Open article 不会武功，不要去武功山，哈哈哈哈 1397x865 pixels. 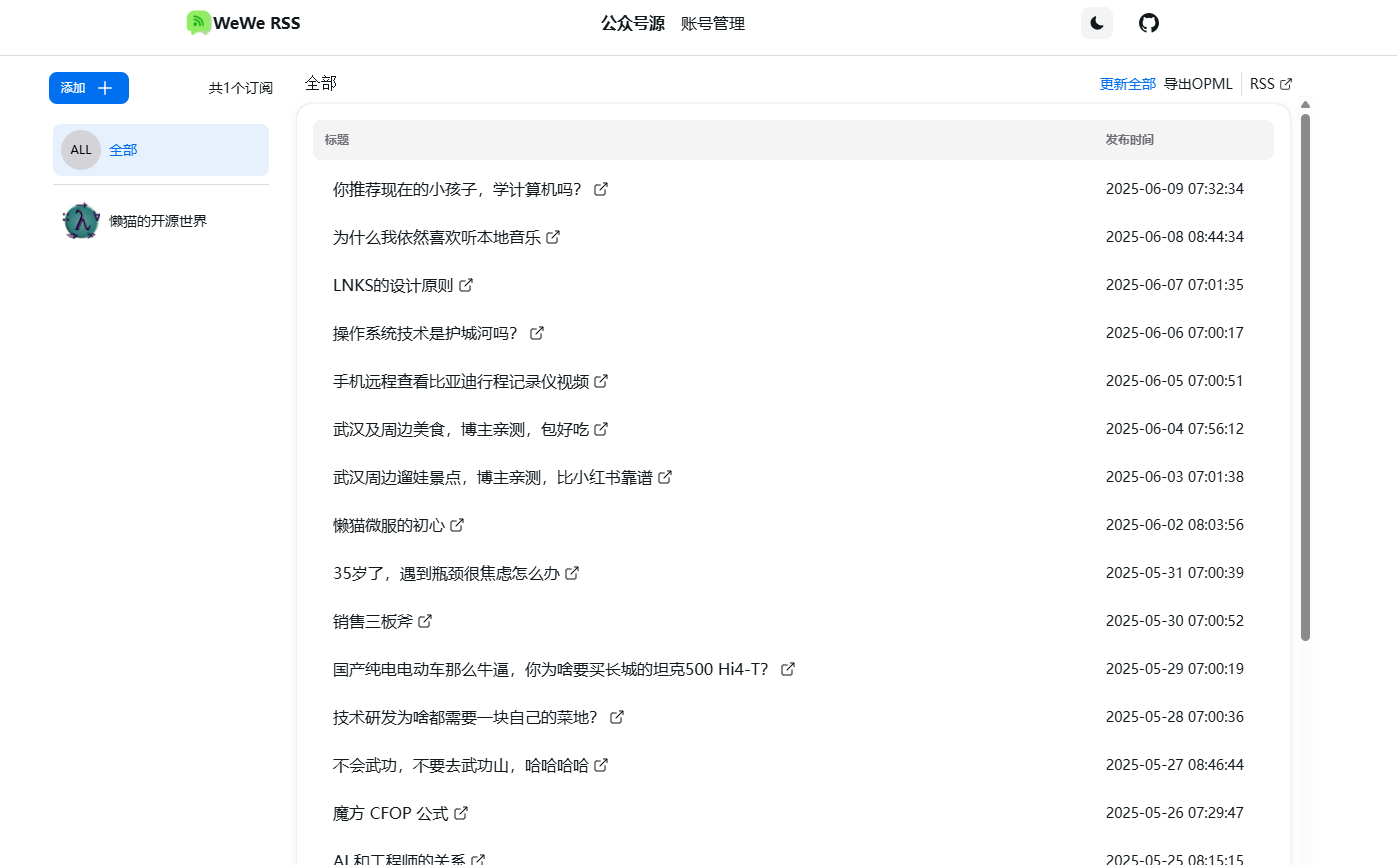point(461,765)
